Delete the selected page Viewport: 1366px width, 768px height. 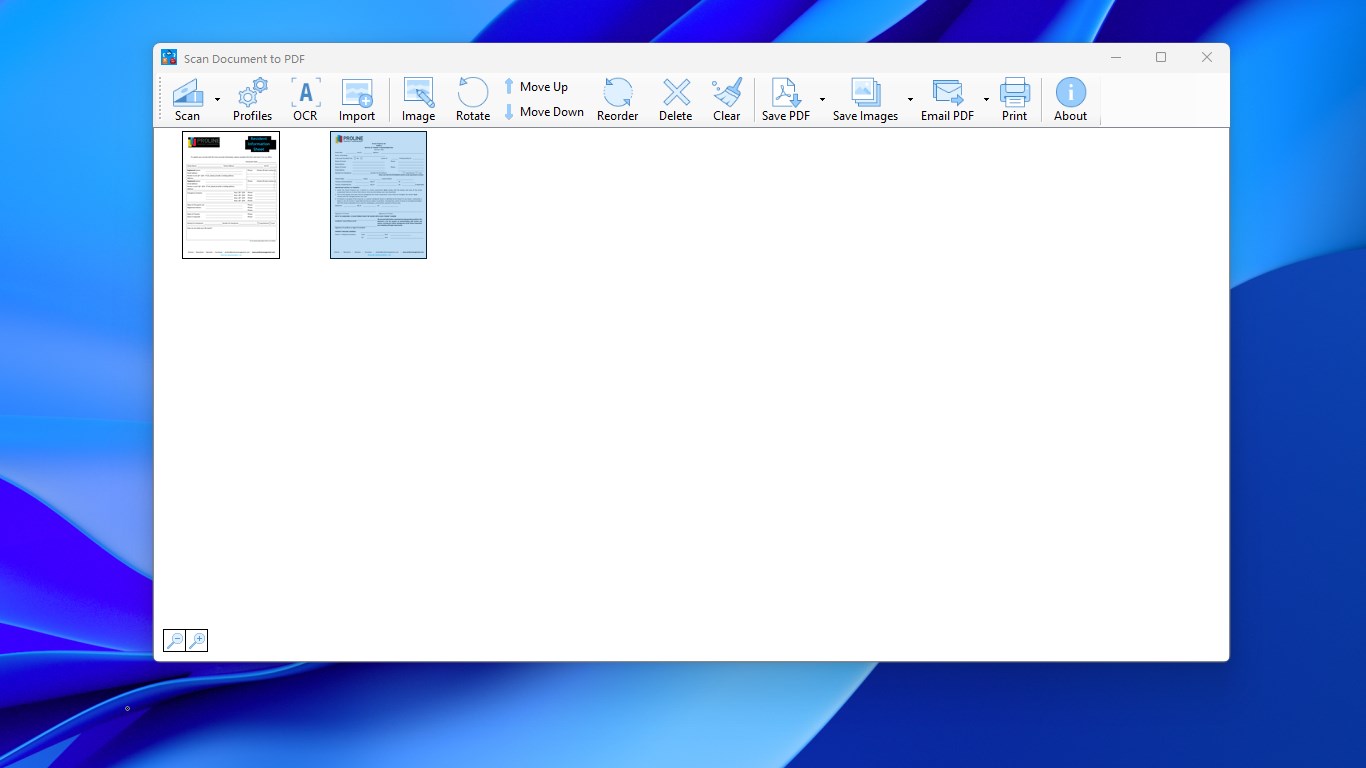(x=675, y=98)
